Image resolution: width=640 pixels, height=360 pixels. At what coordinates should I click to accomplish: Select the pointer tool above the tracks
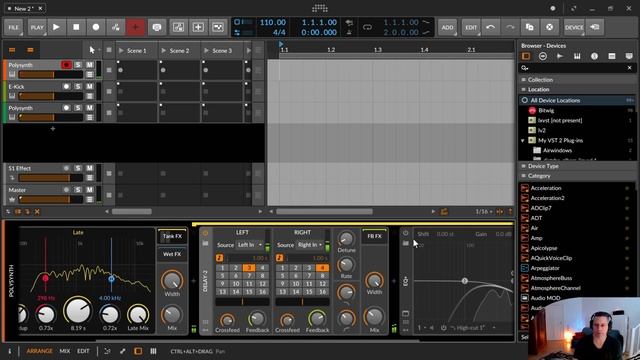(92, 50)
